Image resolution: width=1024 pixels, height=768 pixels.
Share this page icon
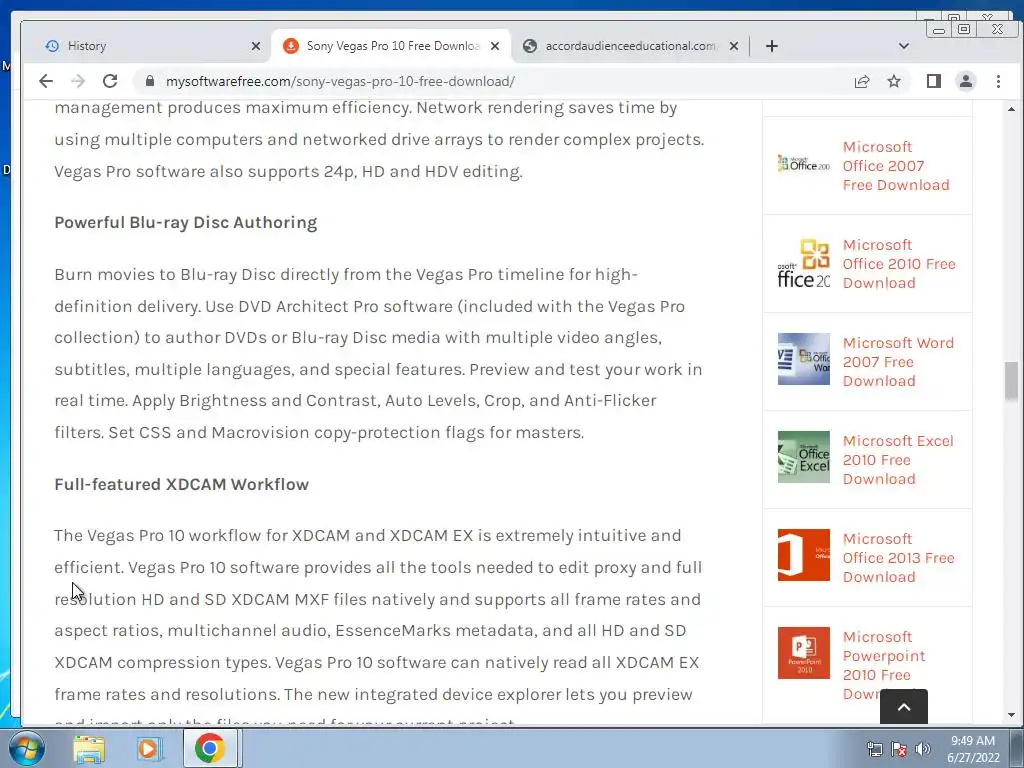pyautogui.click(x=862, y=81)
